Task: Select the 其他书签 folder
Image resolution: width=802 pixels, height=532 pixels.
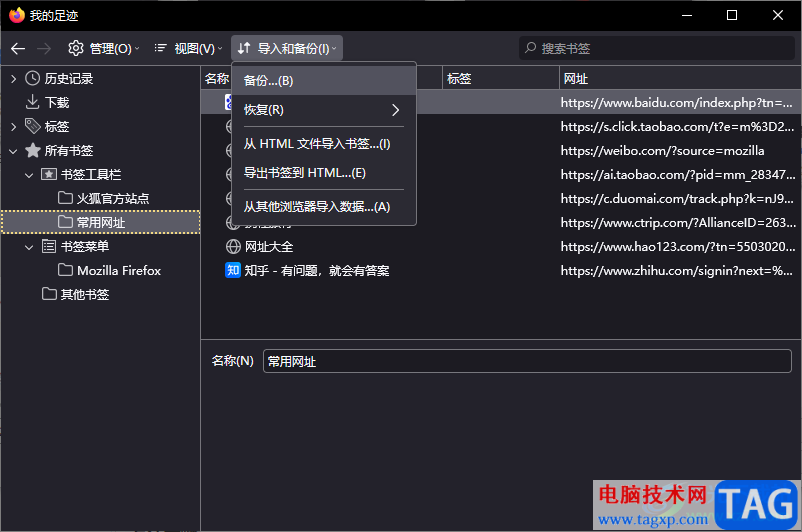Action: pos(85,295)
